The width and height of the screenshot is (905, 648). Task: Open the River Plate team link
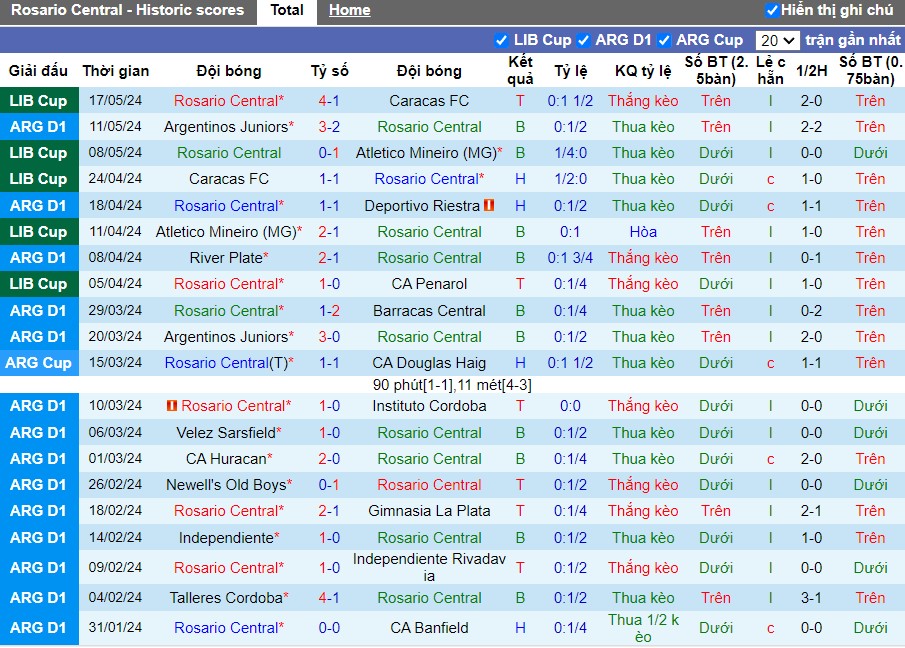pyautogui.click(x=226, y=258)
